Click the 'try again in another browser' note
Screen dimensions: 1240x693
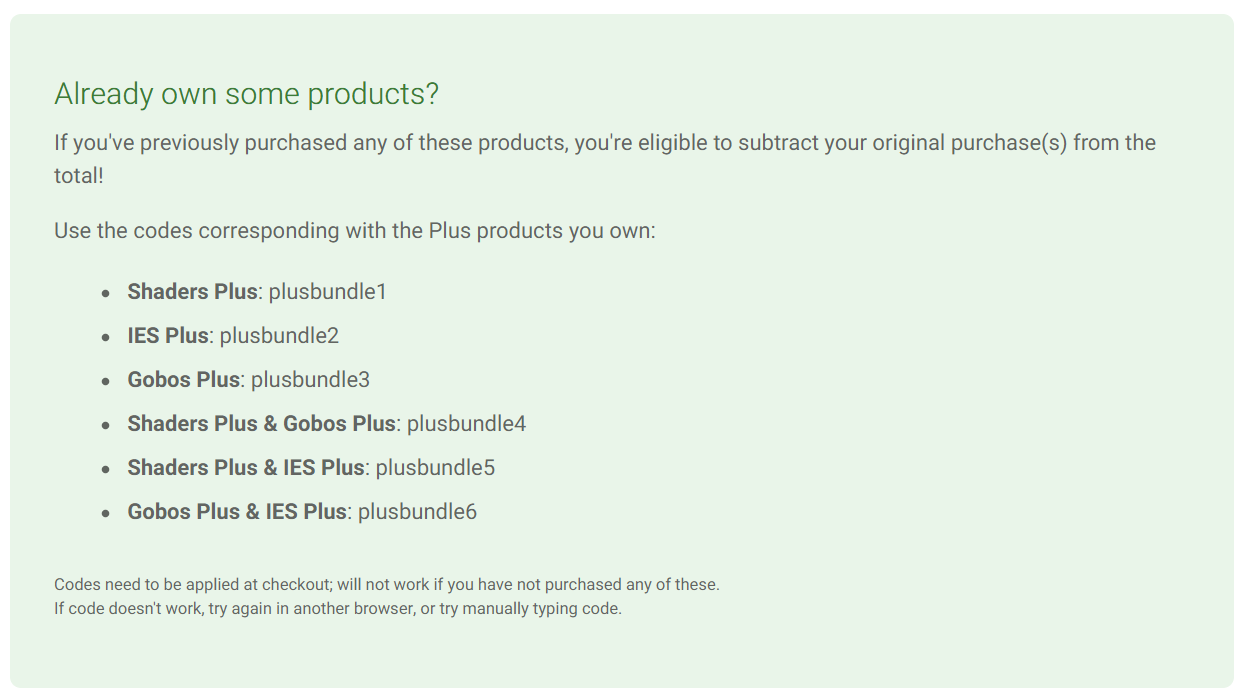click(338, 609)
